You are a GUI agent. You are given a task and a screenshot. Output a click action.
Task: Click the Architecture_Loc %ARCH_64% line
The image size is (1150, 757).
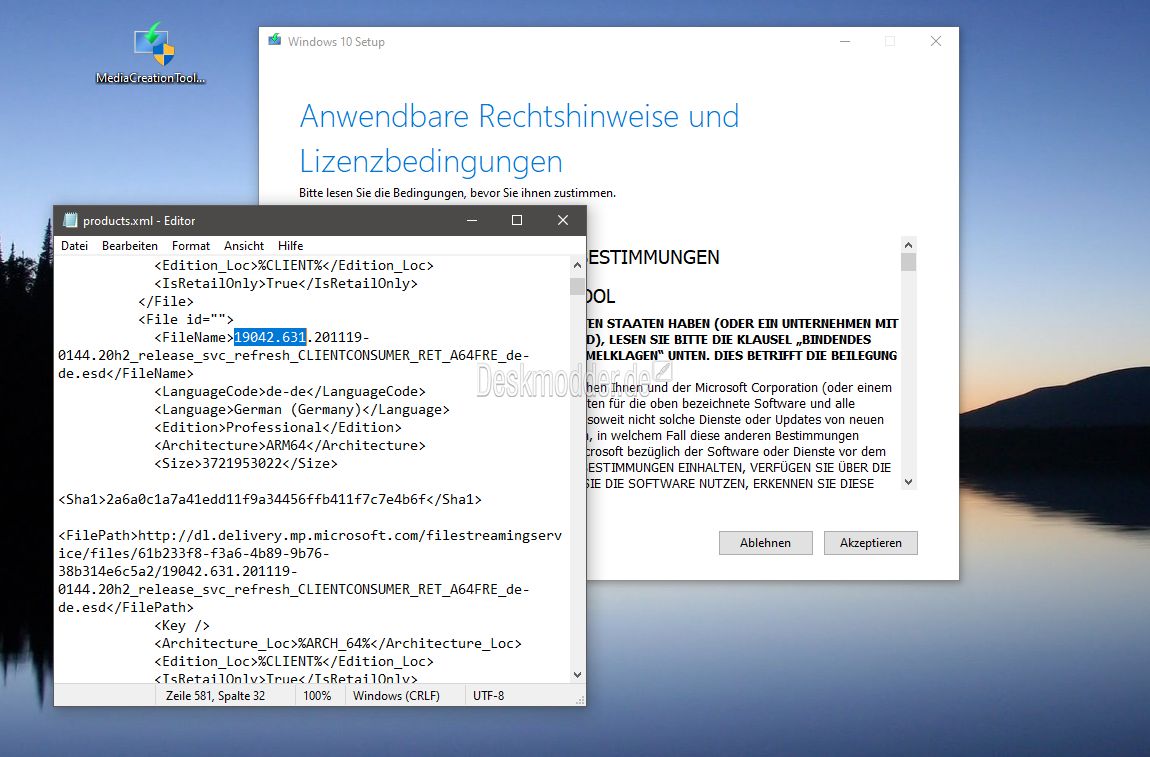[x=338, y=643]
